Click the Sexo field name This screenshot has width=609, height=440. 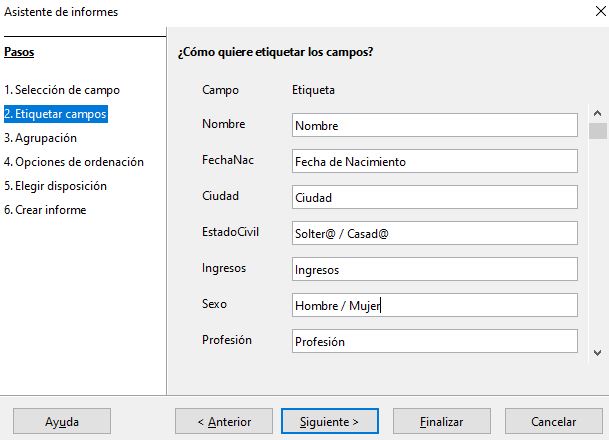(x=214, y=304)
